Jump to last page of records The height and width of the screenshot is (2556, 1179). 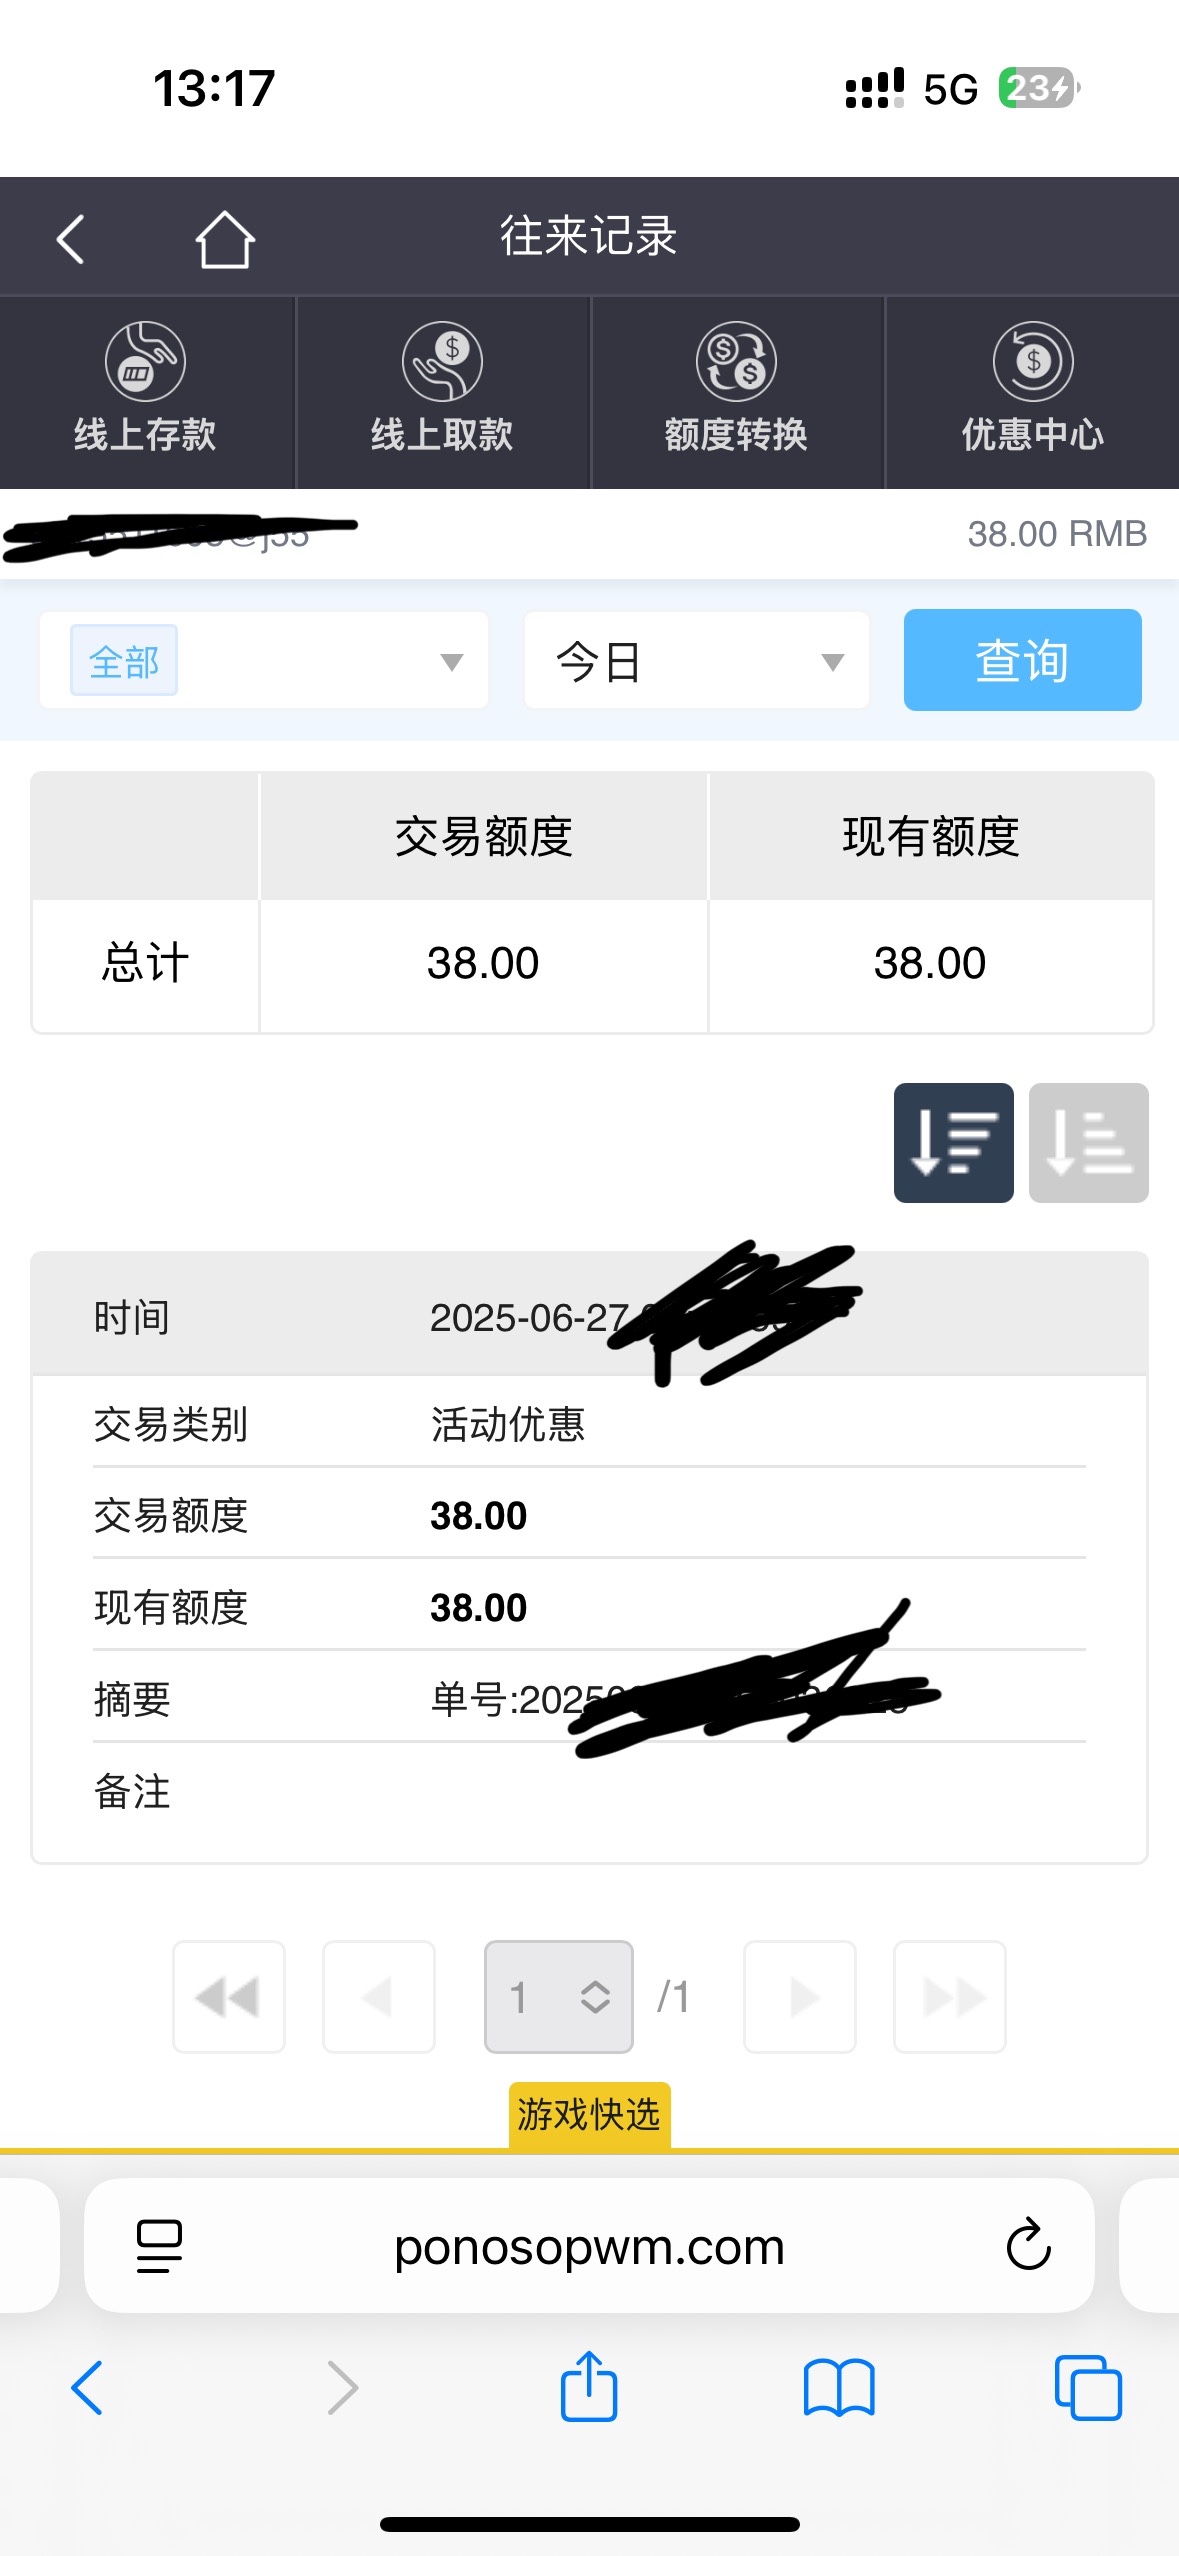(949, 1997)
